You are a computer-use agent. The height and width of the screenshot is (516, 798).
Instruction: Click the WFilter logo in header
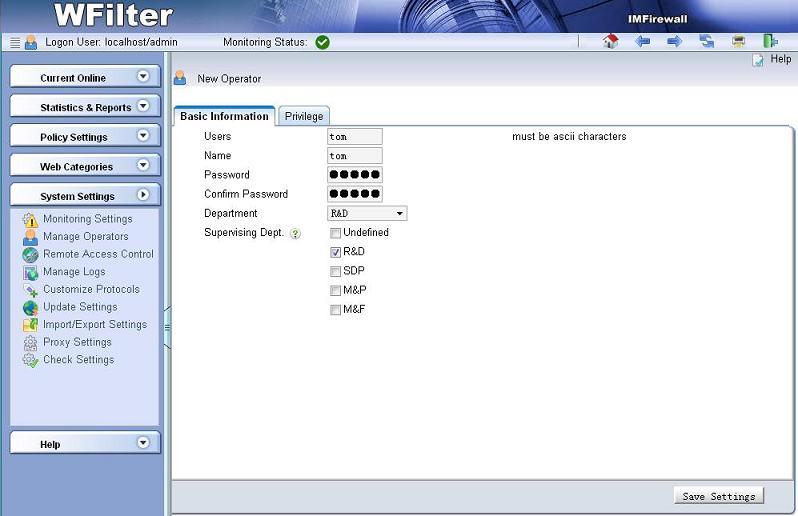coord(113,15)
